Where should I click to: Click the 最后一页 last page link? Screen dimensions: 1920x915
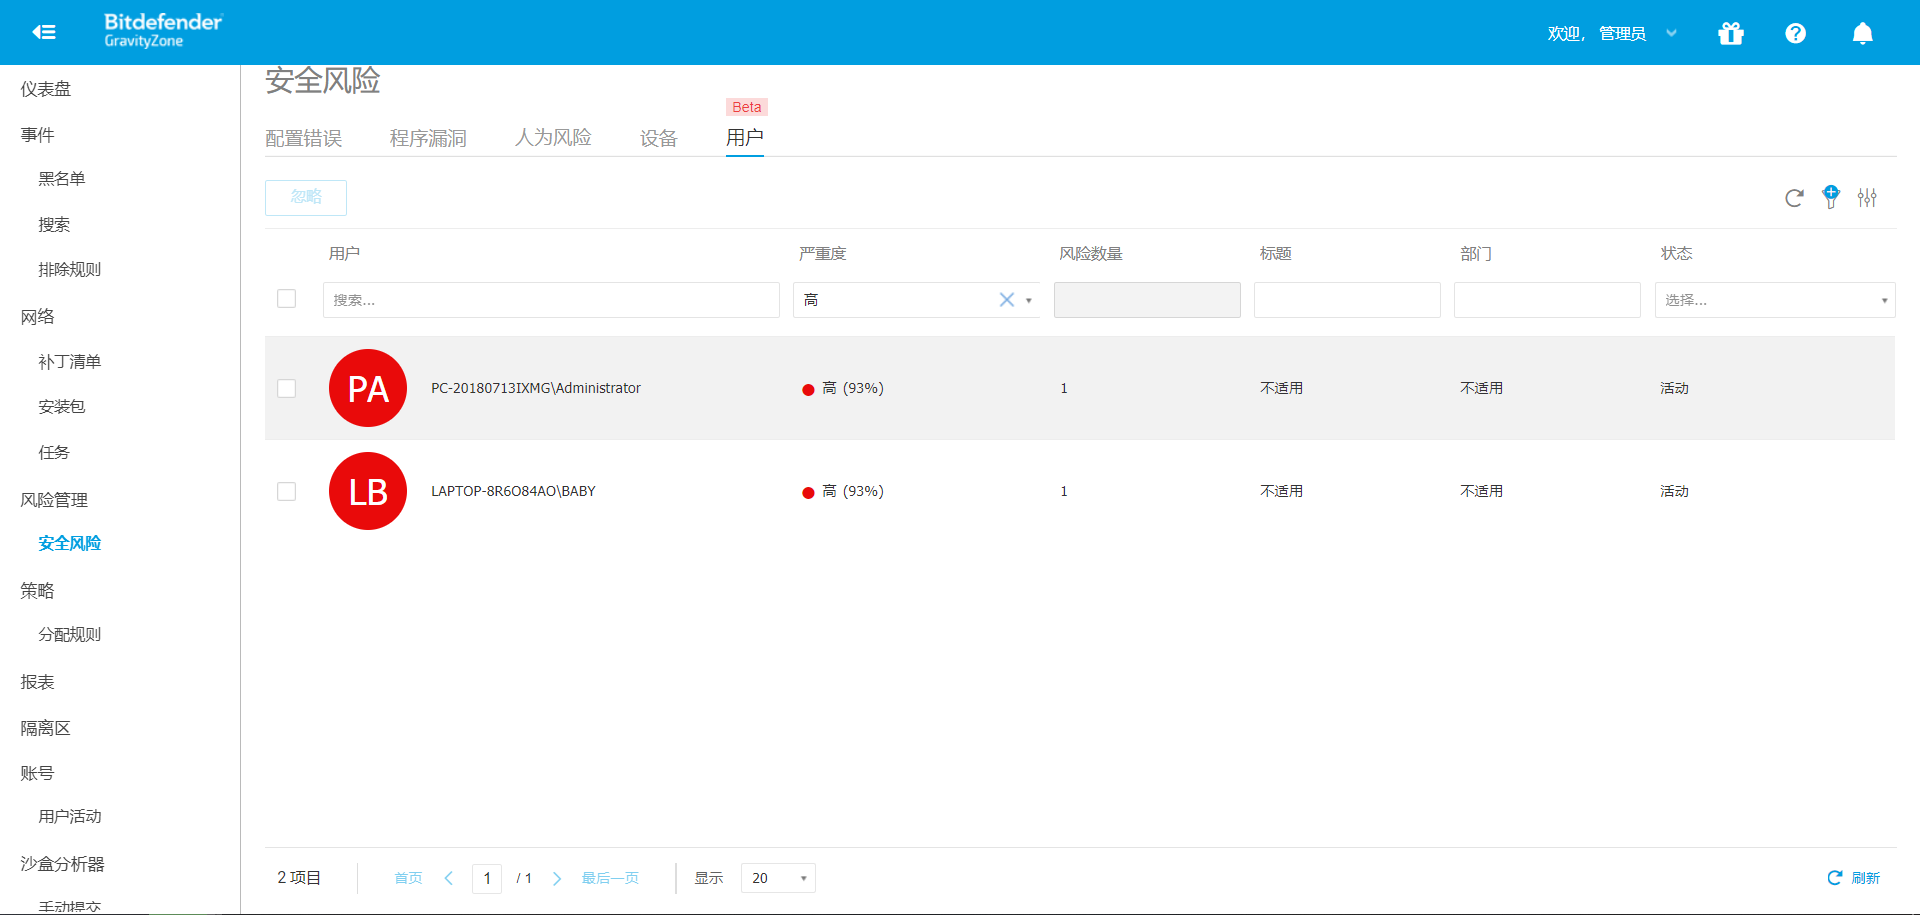610,878
